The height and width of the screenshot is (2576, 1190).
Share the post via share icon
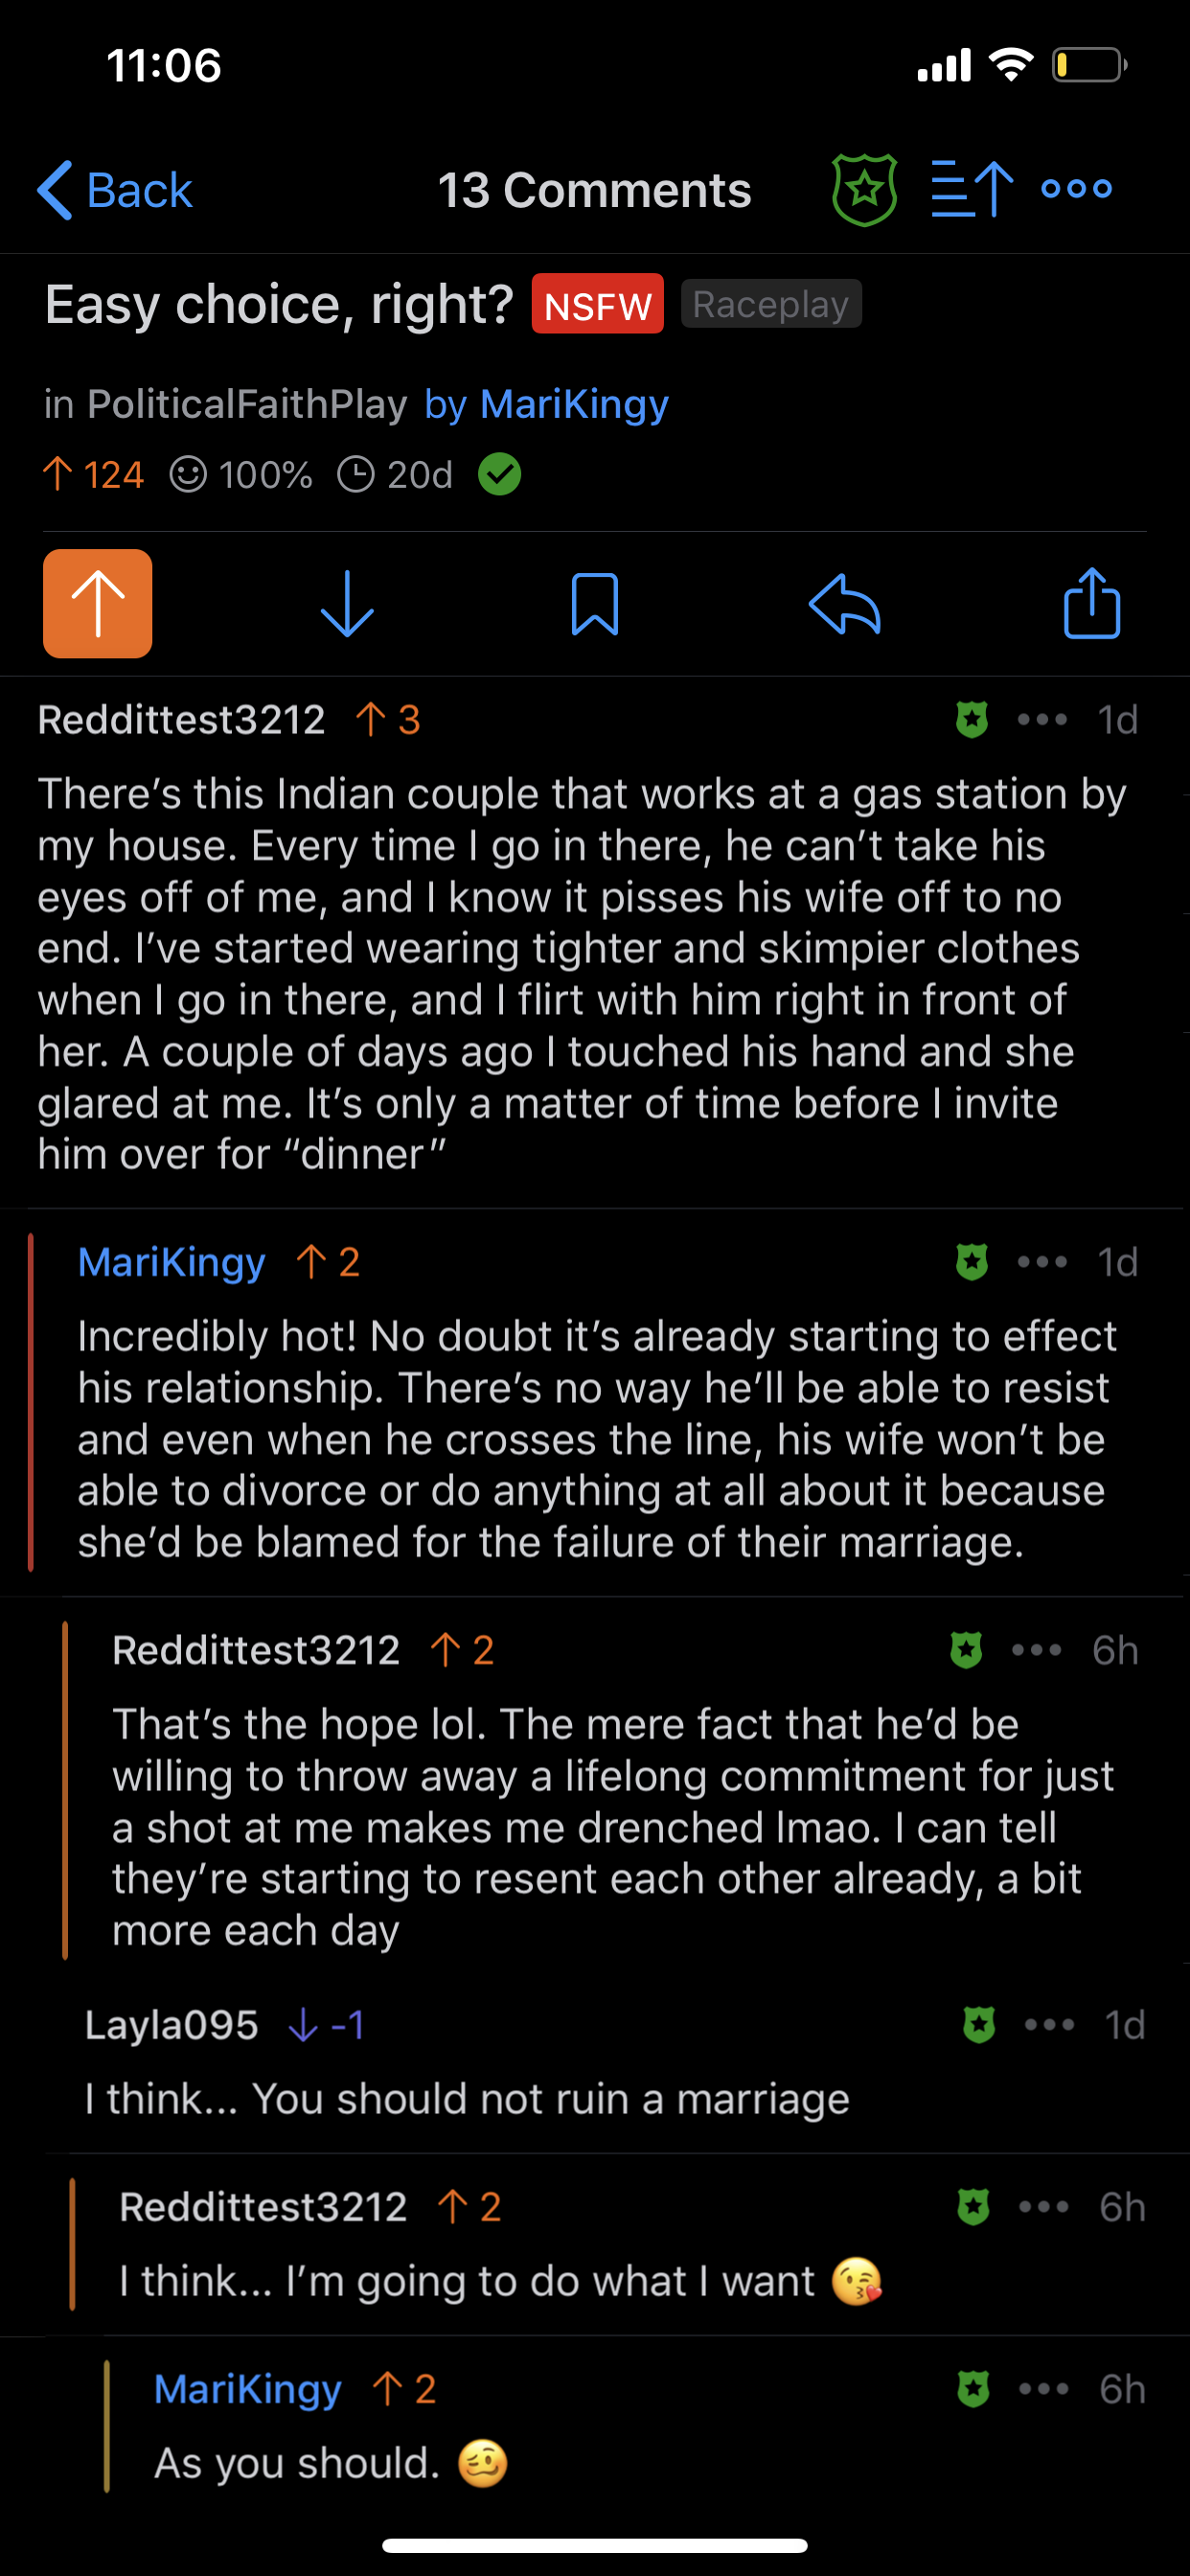(1091, 603)
